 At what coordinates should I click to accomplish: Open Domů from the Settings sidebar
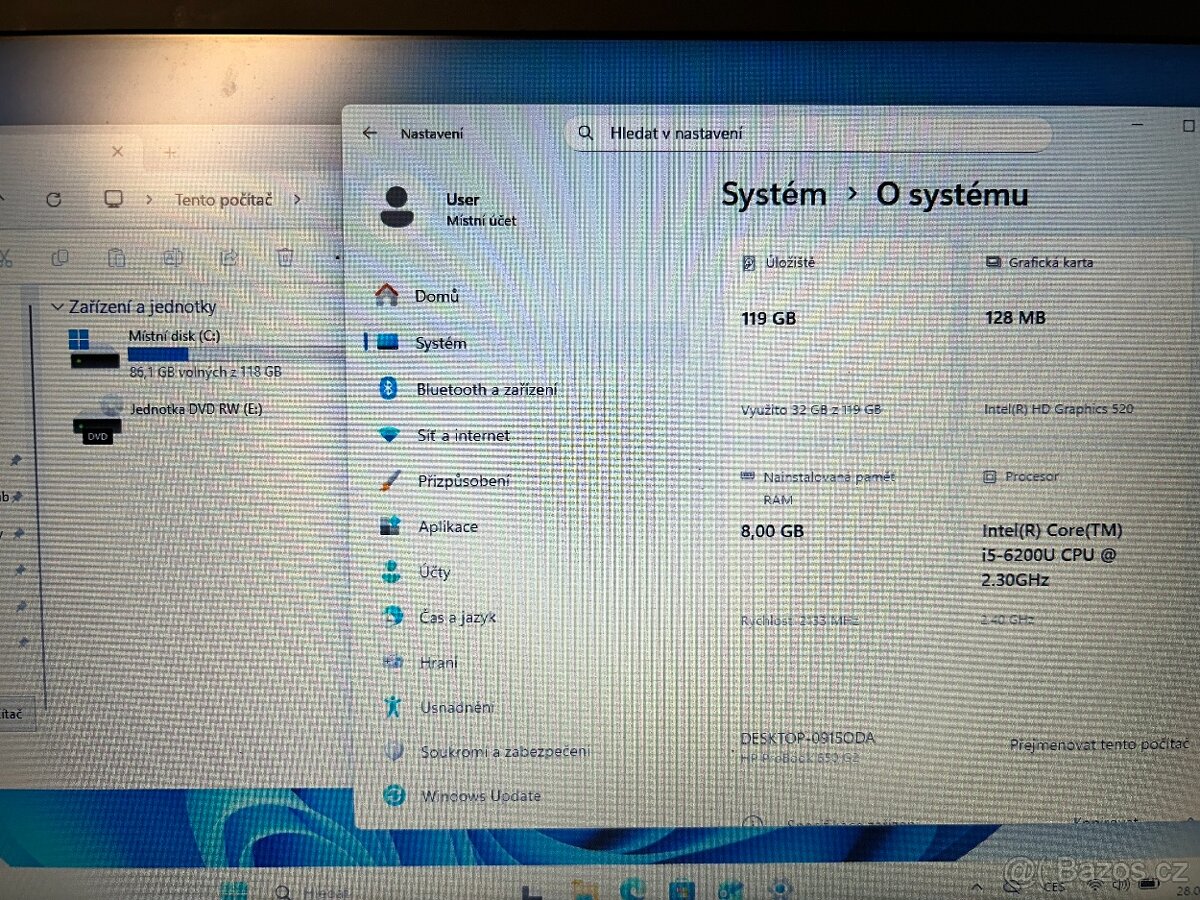pyautogui.click(x=436, y=295)
